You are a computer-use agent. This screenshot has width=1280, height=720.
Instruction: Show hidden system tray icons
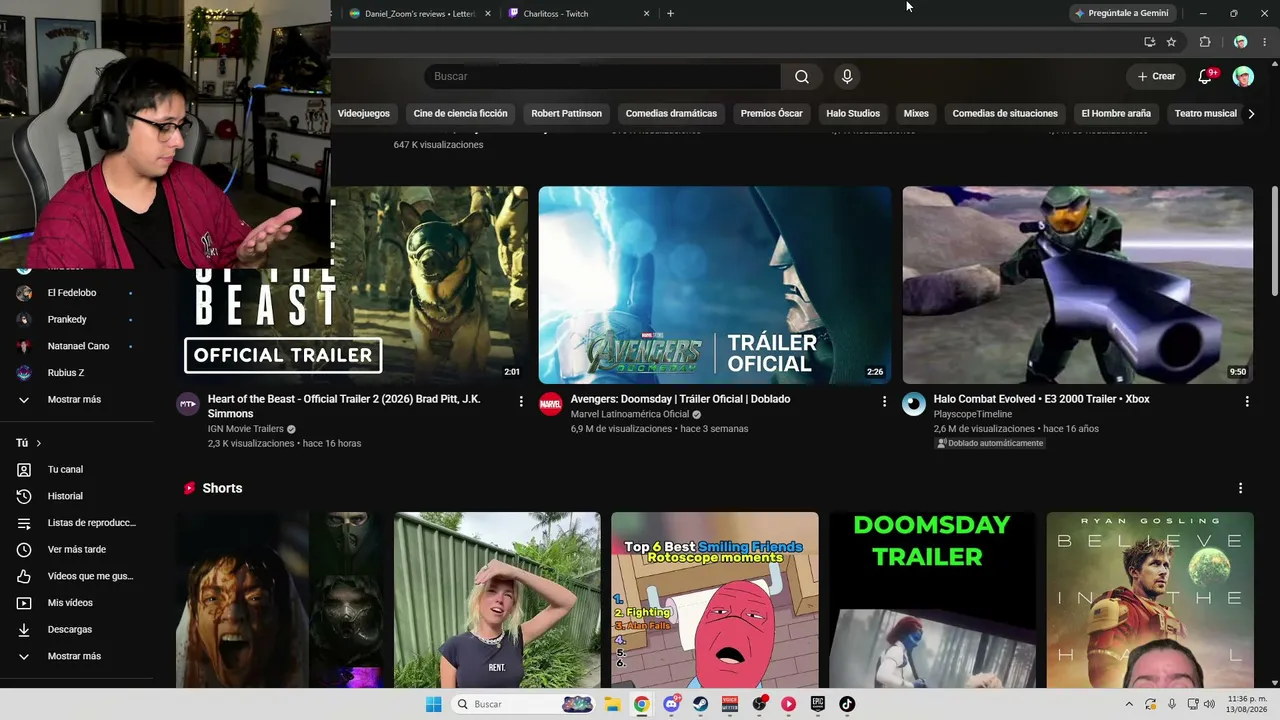point(1129,704)
